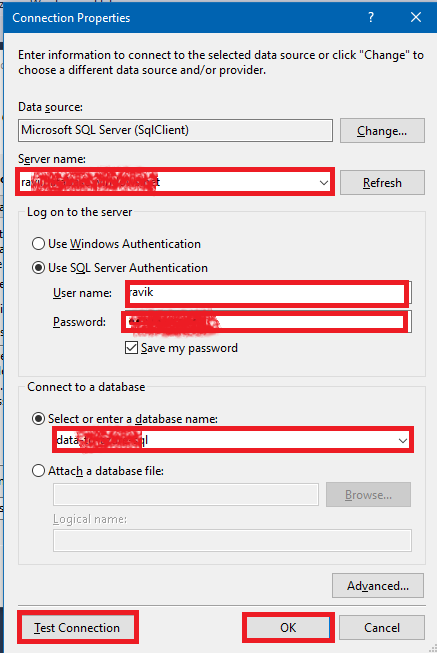
Task: Click into the Password field
Action: point(267,322)
